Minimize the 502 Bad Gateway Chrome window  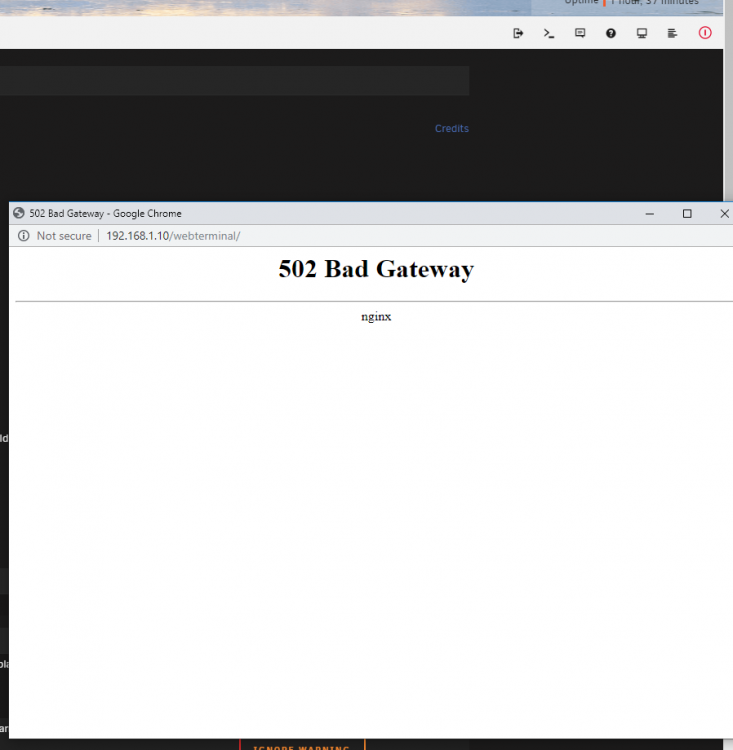649,214
